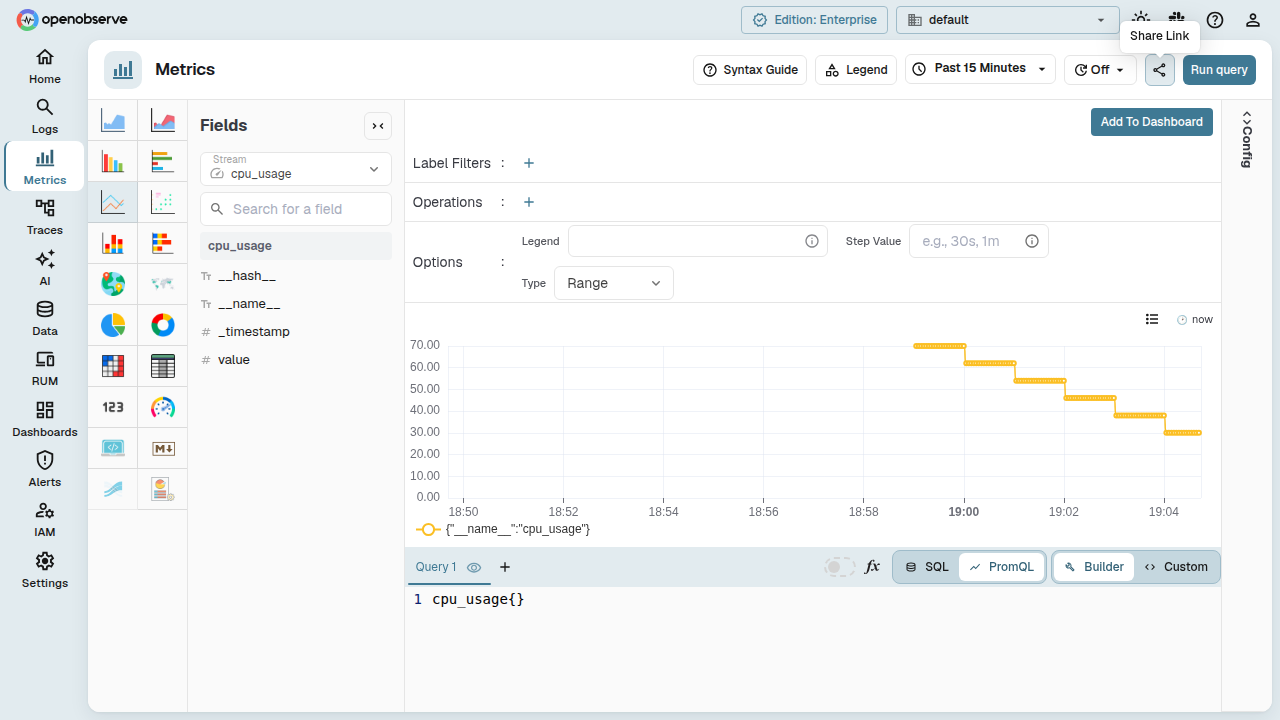1280x720 pixels.
Task: Open the Past 15 Minutes time picker
Action: click(x=980, y=69)
